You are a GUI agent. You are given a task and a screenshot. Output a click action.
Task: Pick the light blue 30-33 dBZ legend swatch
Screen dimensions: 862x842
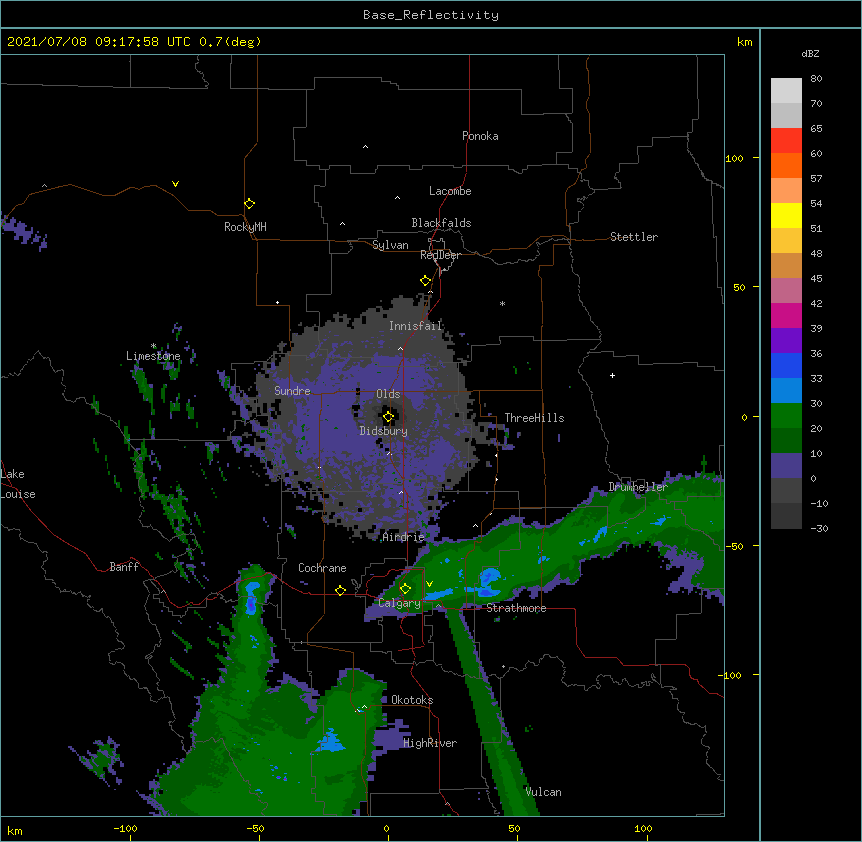click(786, 390)
